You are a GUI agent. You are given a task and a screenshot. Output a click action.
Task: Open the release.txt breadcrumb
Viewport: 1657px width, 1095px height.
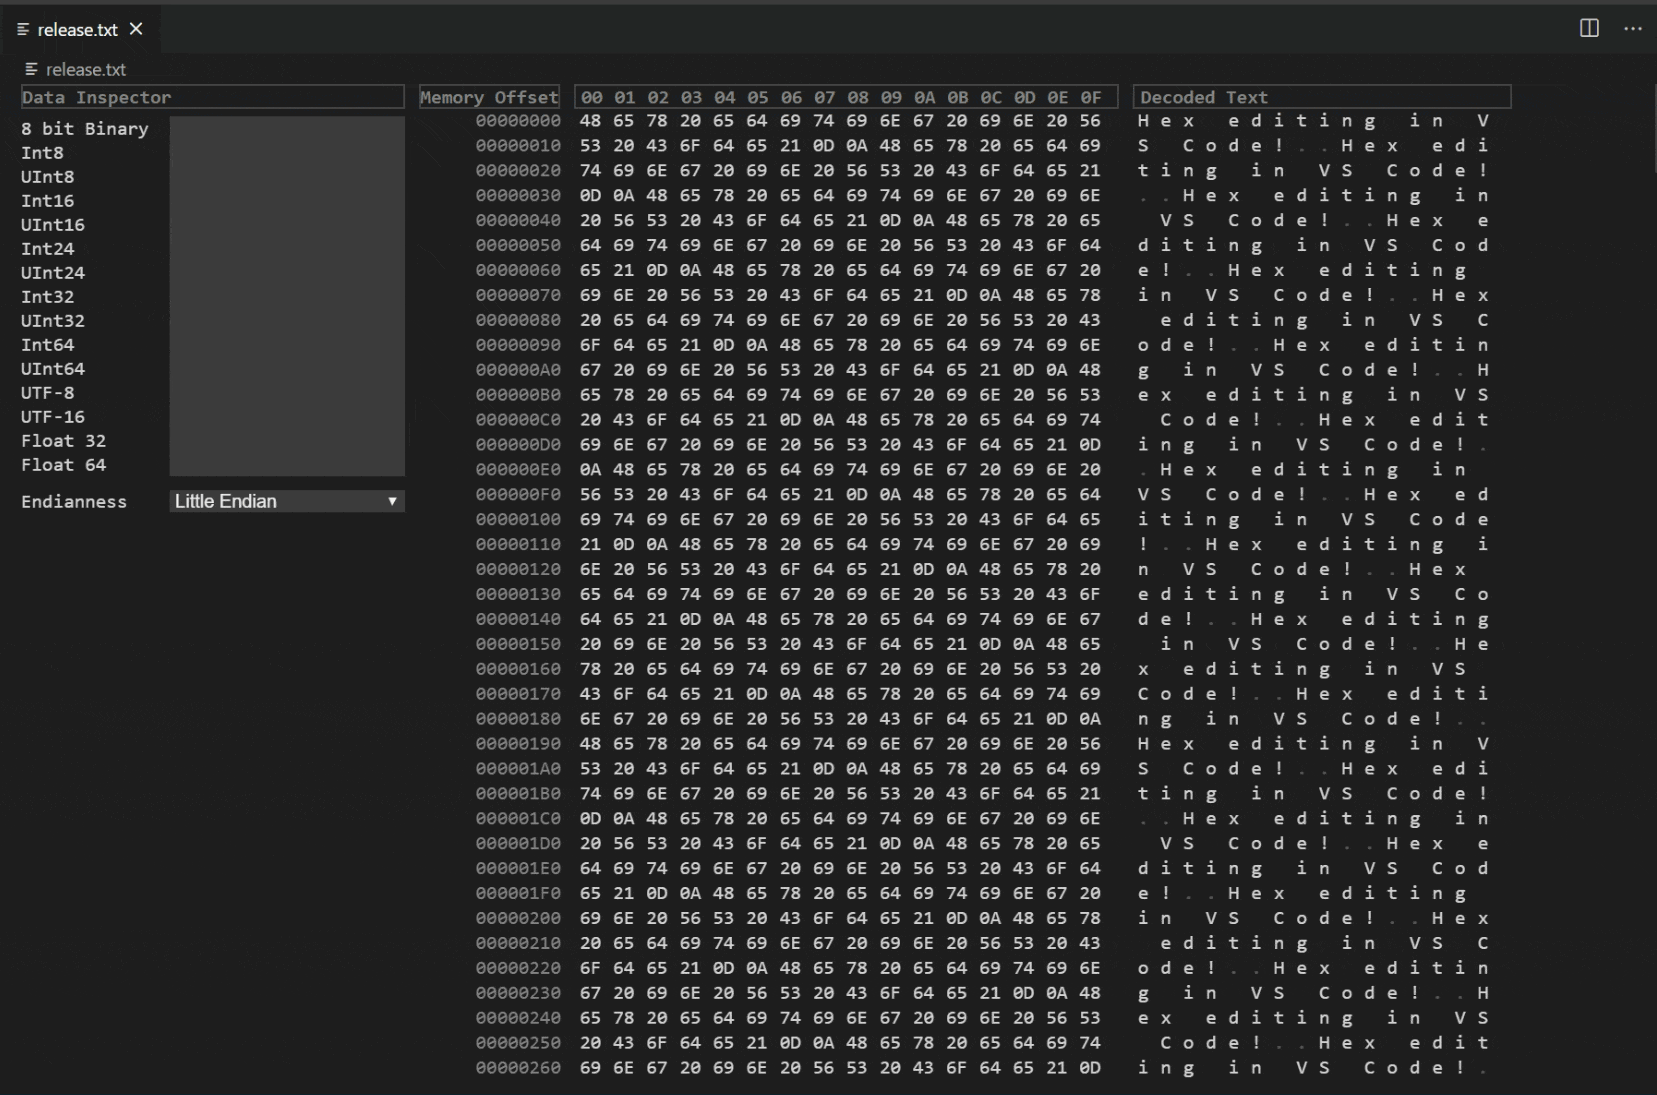coord(85,69)
